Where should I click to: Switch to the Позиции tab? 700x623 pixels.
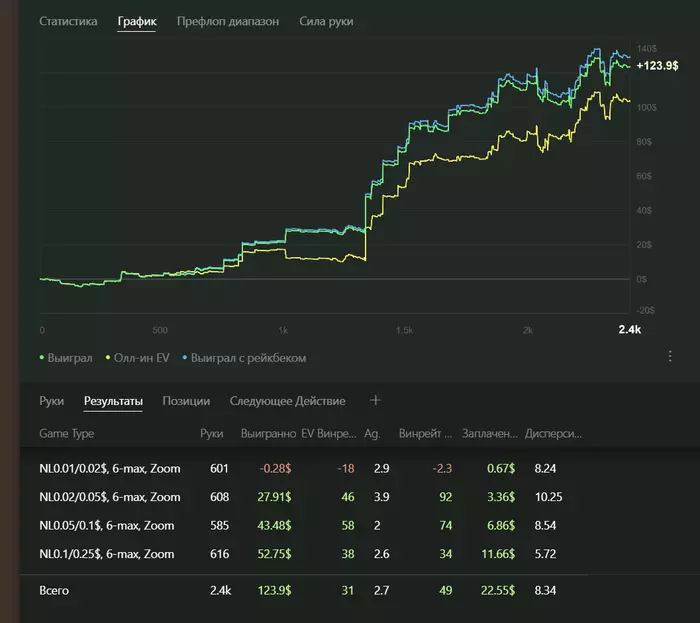pos(186,401)
